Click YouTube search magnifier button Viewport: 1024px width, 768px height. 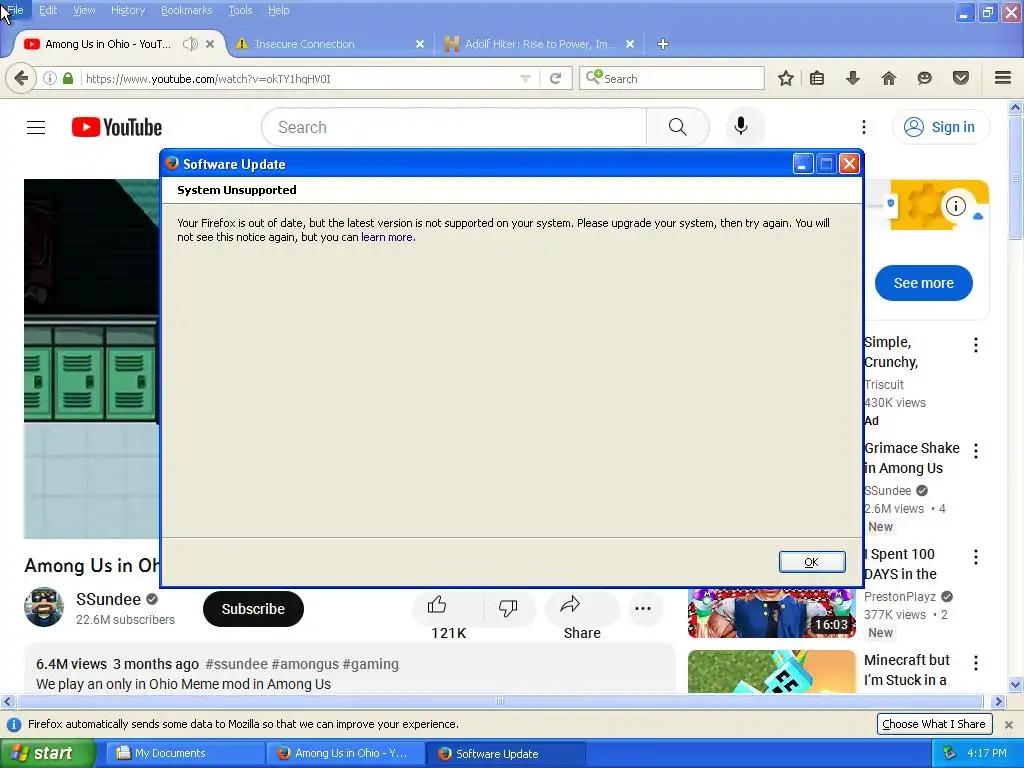click(677, 127)
